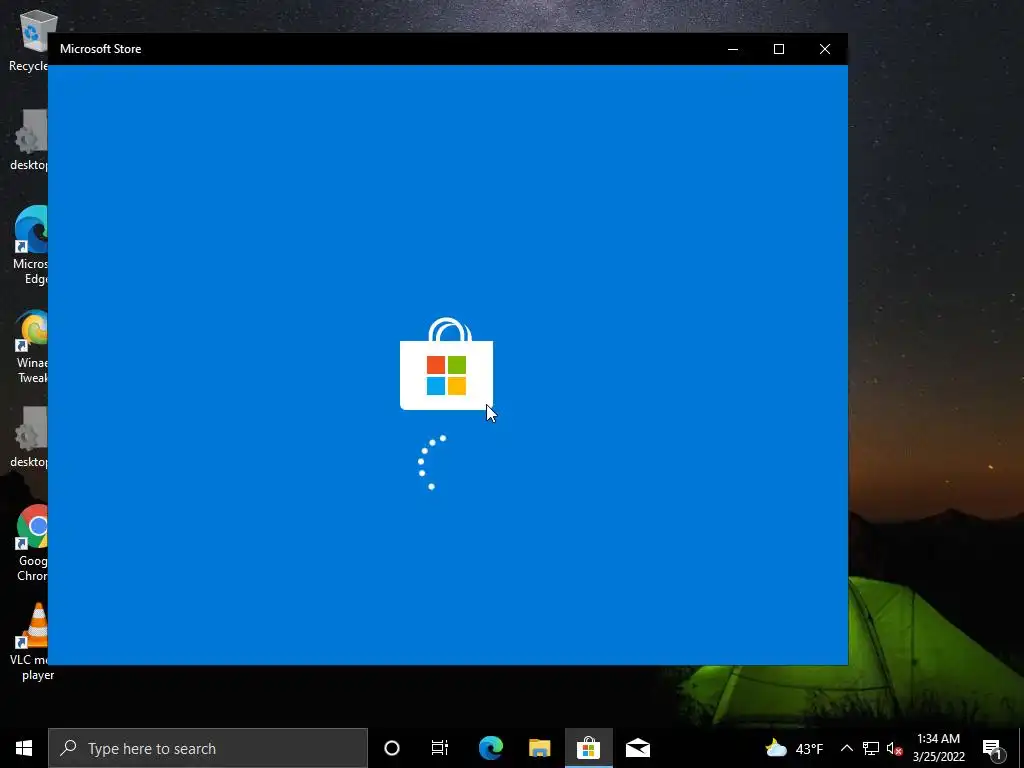Open Mail app from taskbar
Image resolution: width=1024 pixels, height=768 pixels.
[x=637, y=748]
